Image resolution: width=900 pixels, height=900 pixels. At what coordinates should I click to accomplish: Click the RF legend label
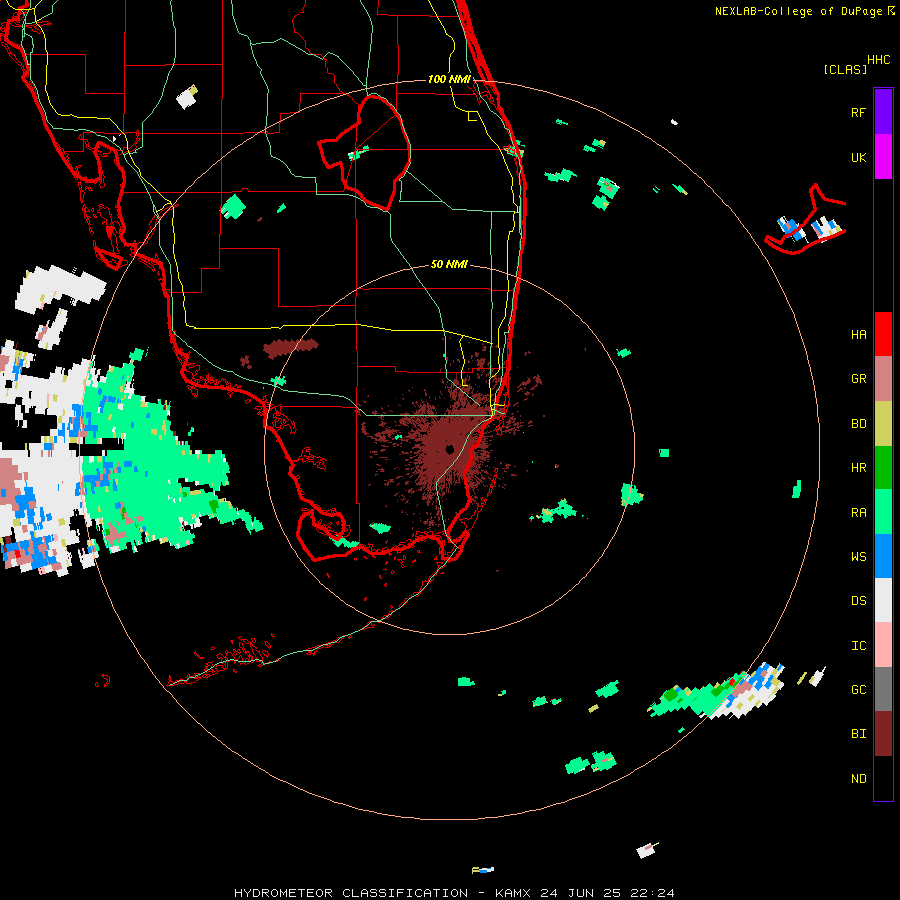858,112
